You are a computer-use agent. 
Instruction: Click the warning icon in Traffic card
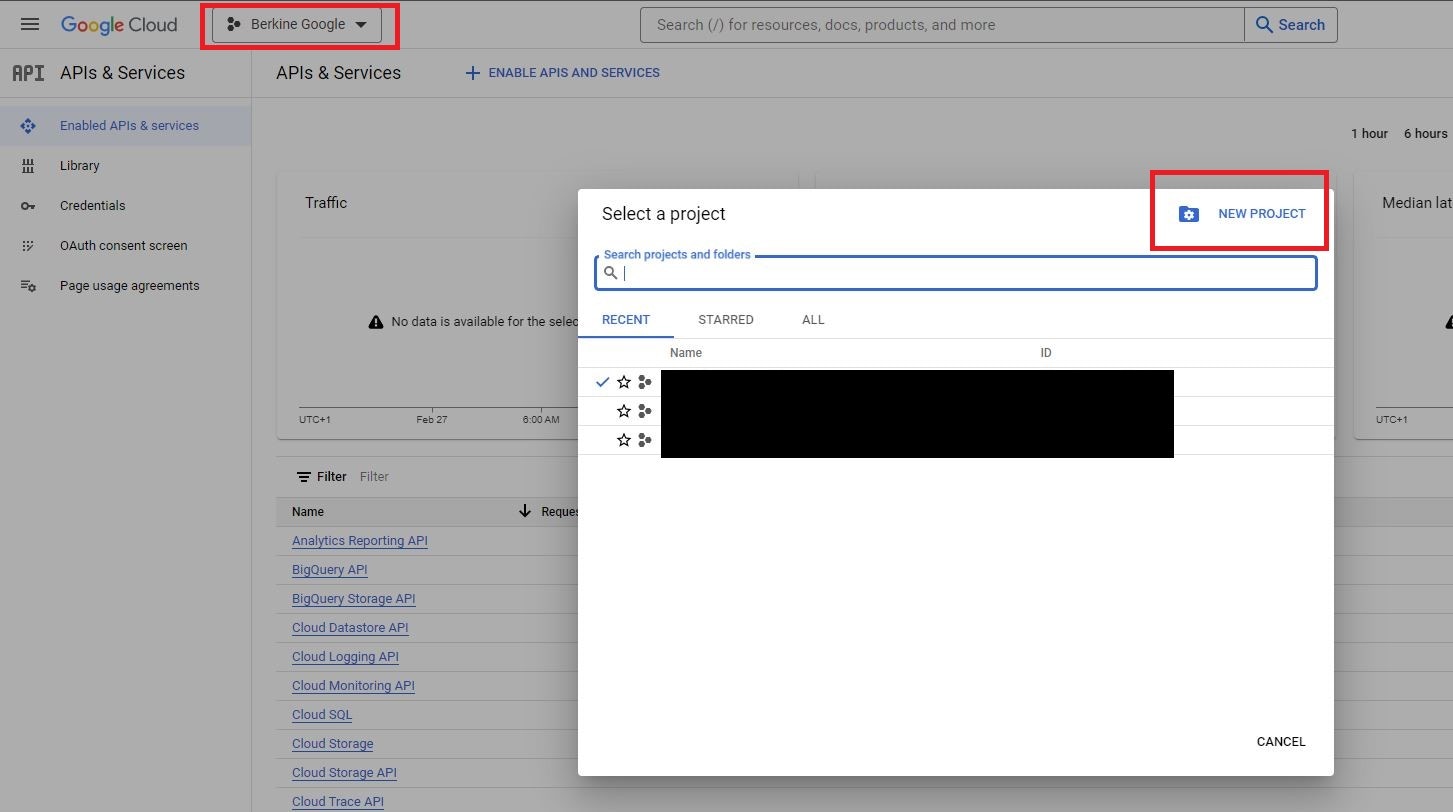tap(376, 322)
